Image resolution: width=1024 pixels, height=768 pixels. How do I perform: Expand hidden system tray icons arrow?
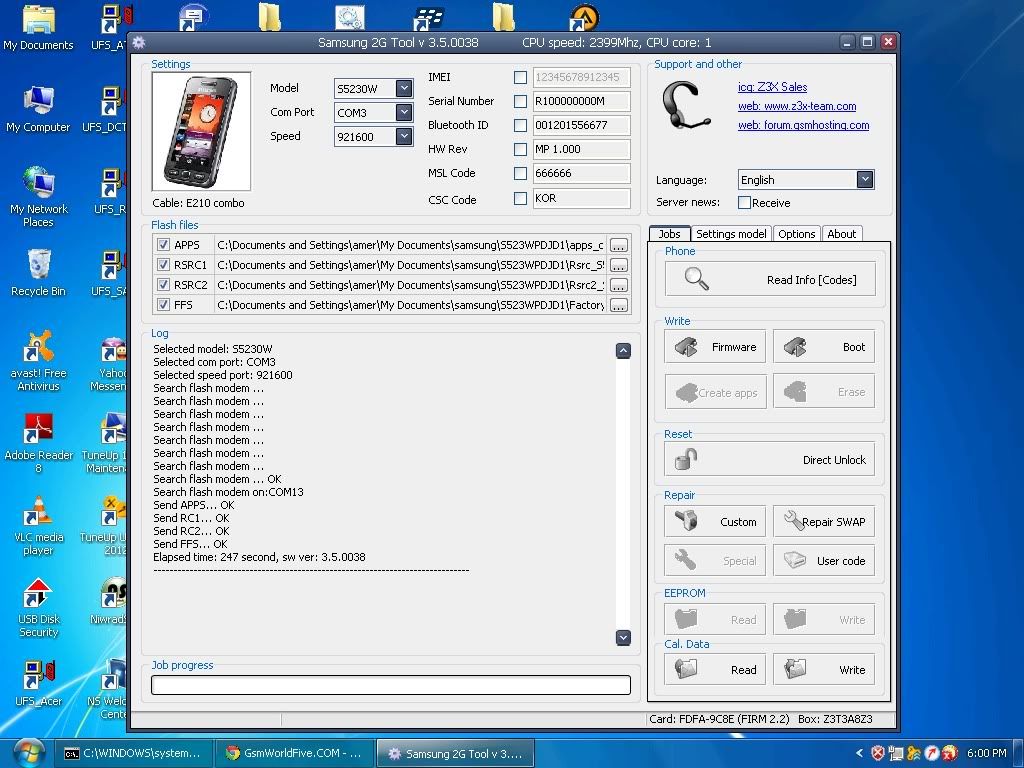859,753
